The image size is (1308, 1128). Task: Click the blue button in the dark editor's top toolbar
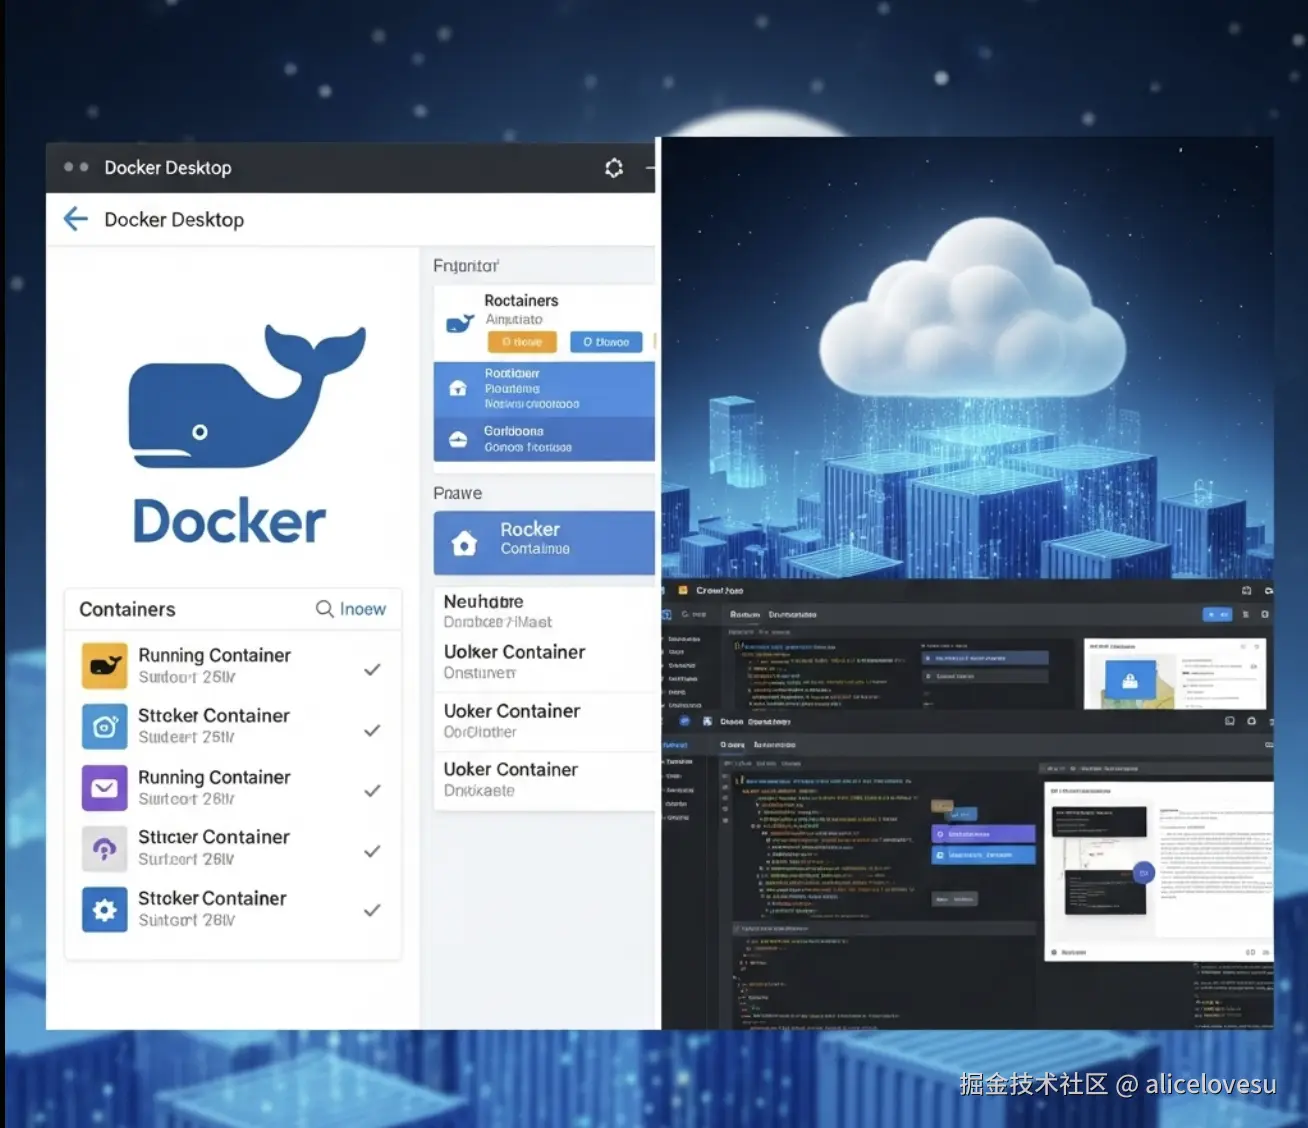tap(1217, 614)
